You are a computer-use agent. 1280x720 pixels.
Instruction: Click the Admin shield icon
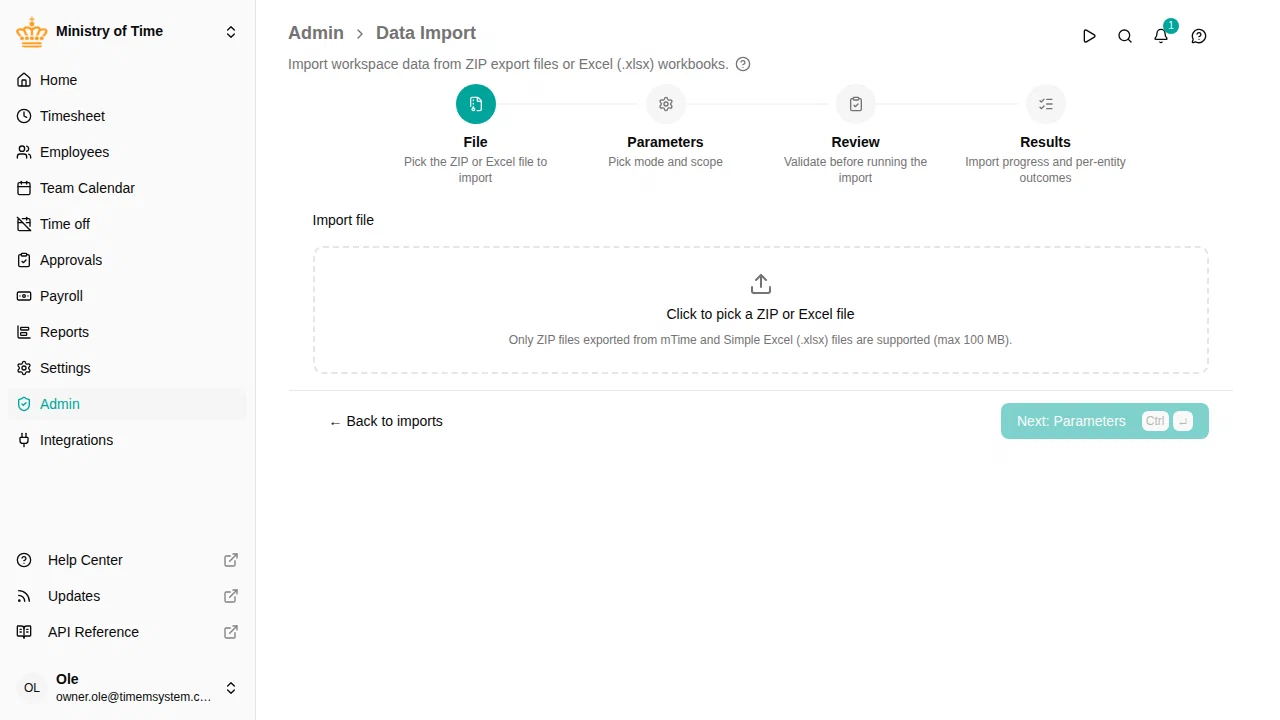24,404
